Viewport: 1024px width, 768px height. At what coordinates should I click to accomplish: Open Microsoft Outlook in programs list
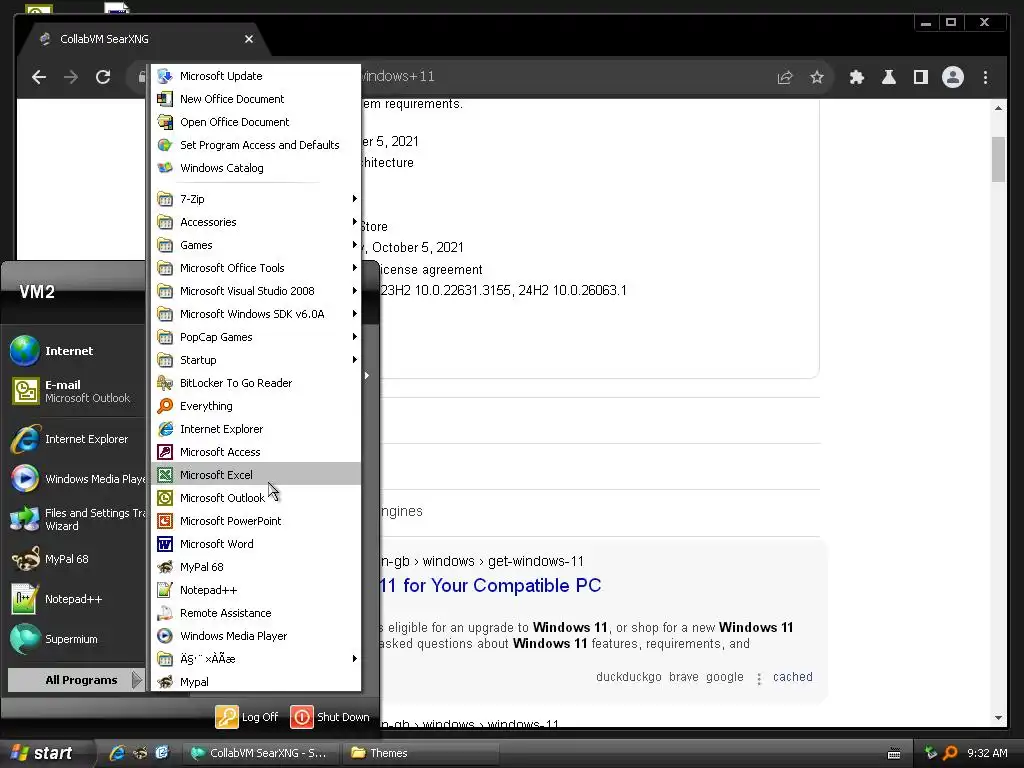point(255,498)
